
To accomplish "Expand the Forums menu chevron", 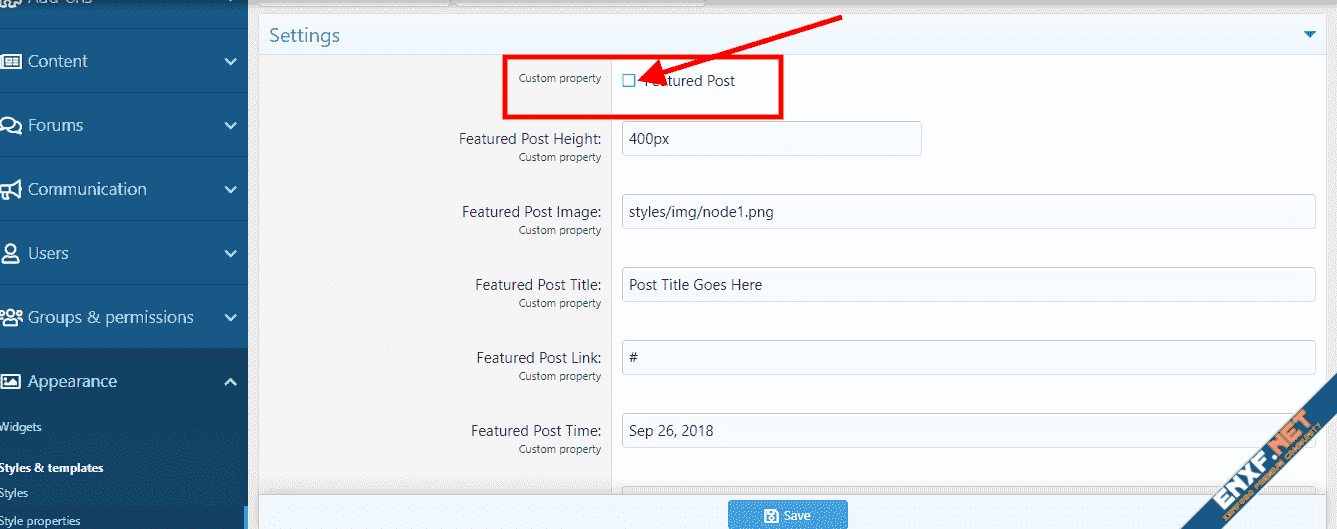I will [x=231, y=125].
